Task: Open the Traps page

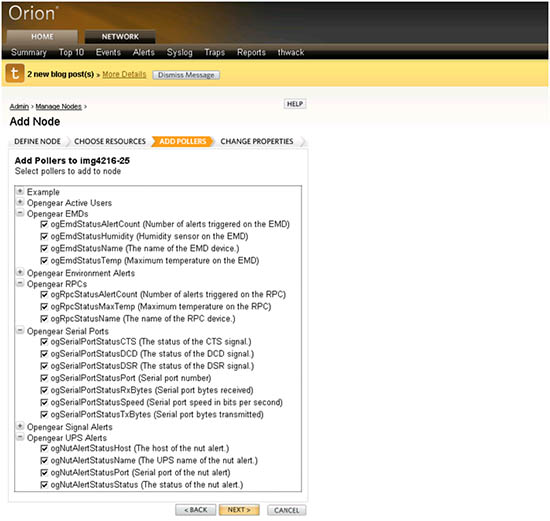Action: pyautogui.click(x=215, y=52)
